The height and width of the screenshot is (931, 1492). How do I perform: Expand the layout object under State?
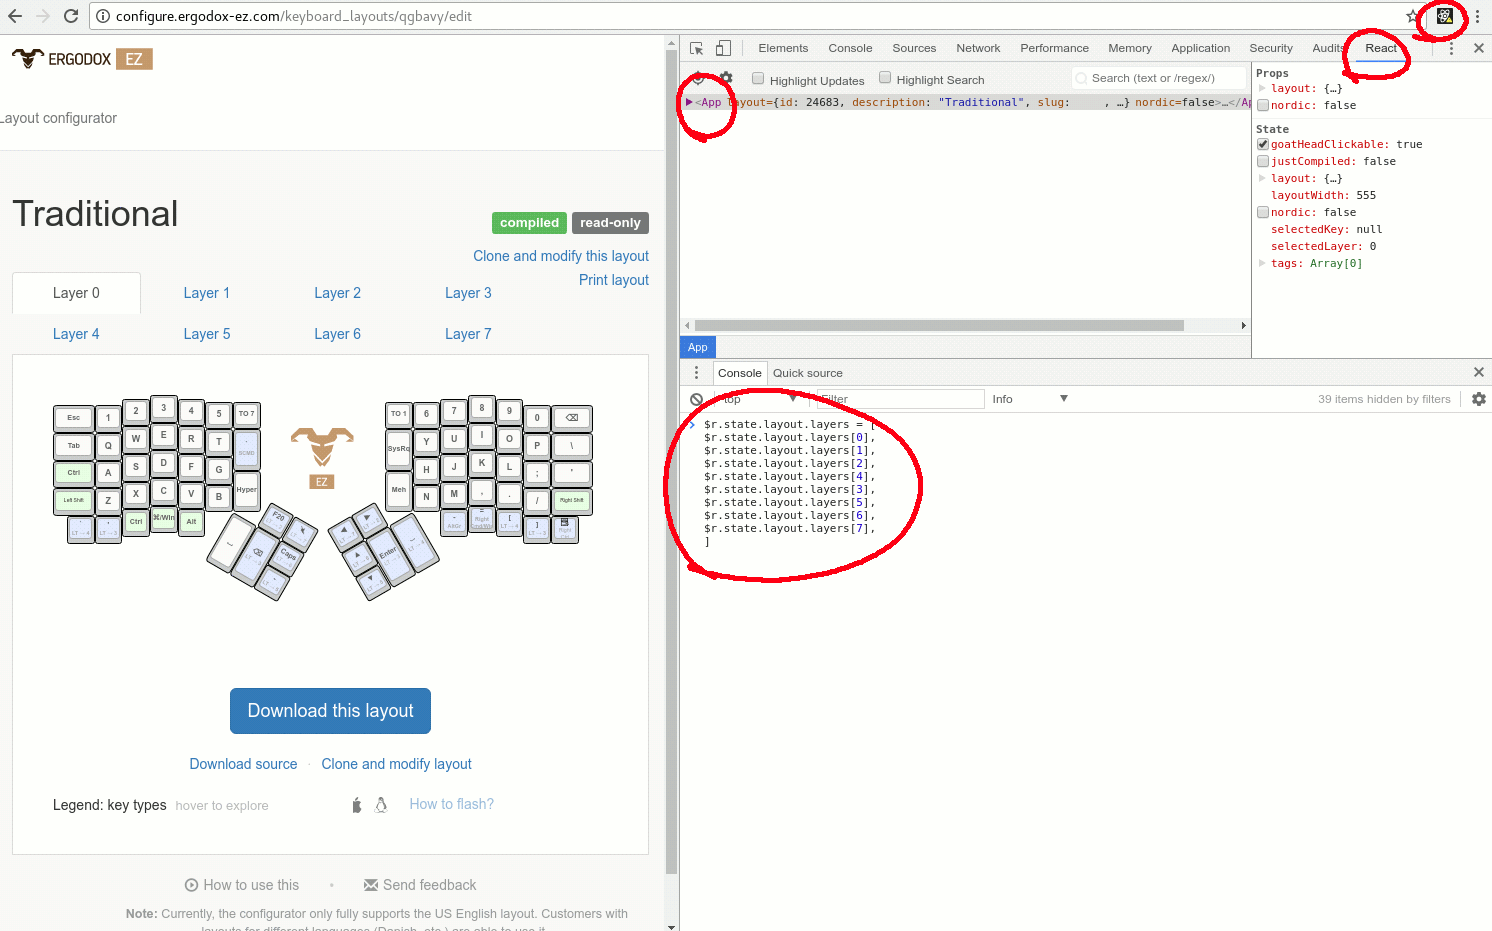[1262, 178]
